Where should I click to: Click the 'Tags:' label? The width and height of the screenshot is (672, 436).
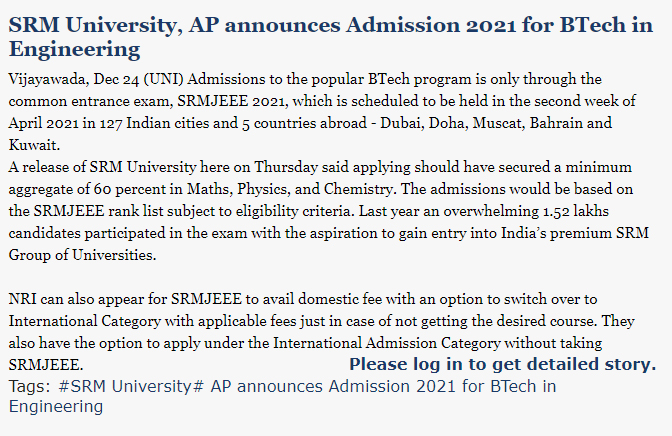pyautogui.click(x=30, y=385)
